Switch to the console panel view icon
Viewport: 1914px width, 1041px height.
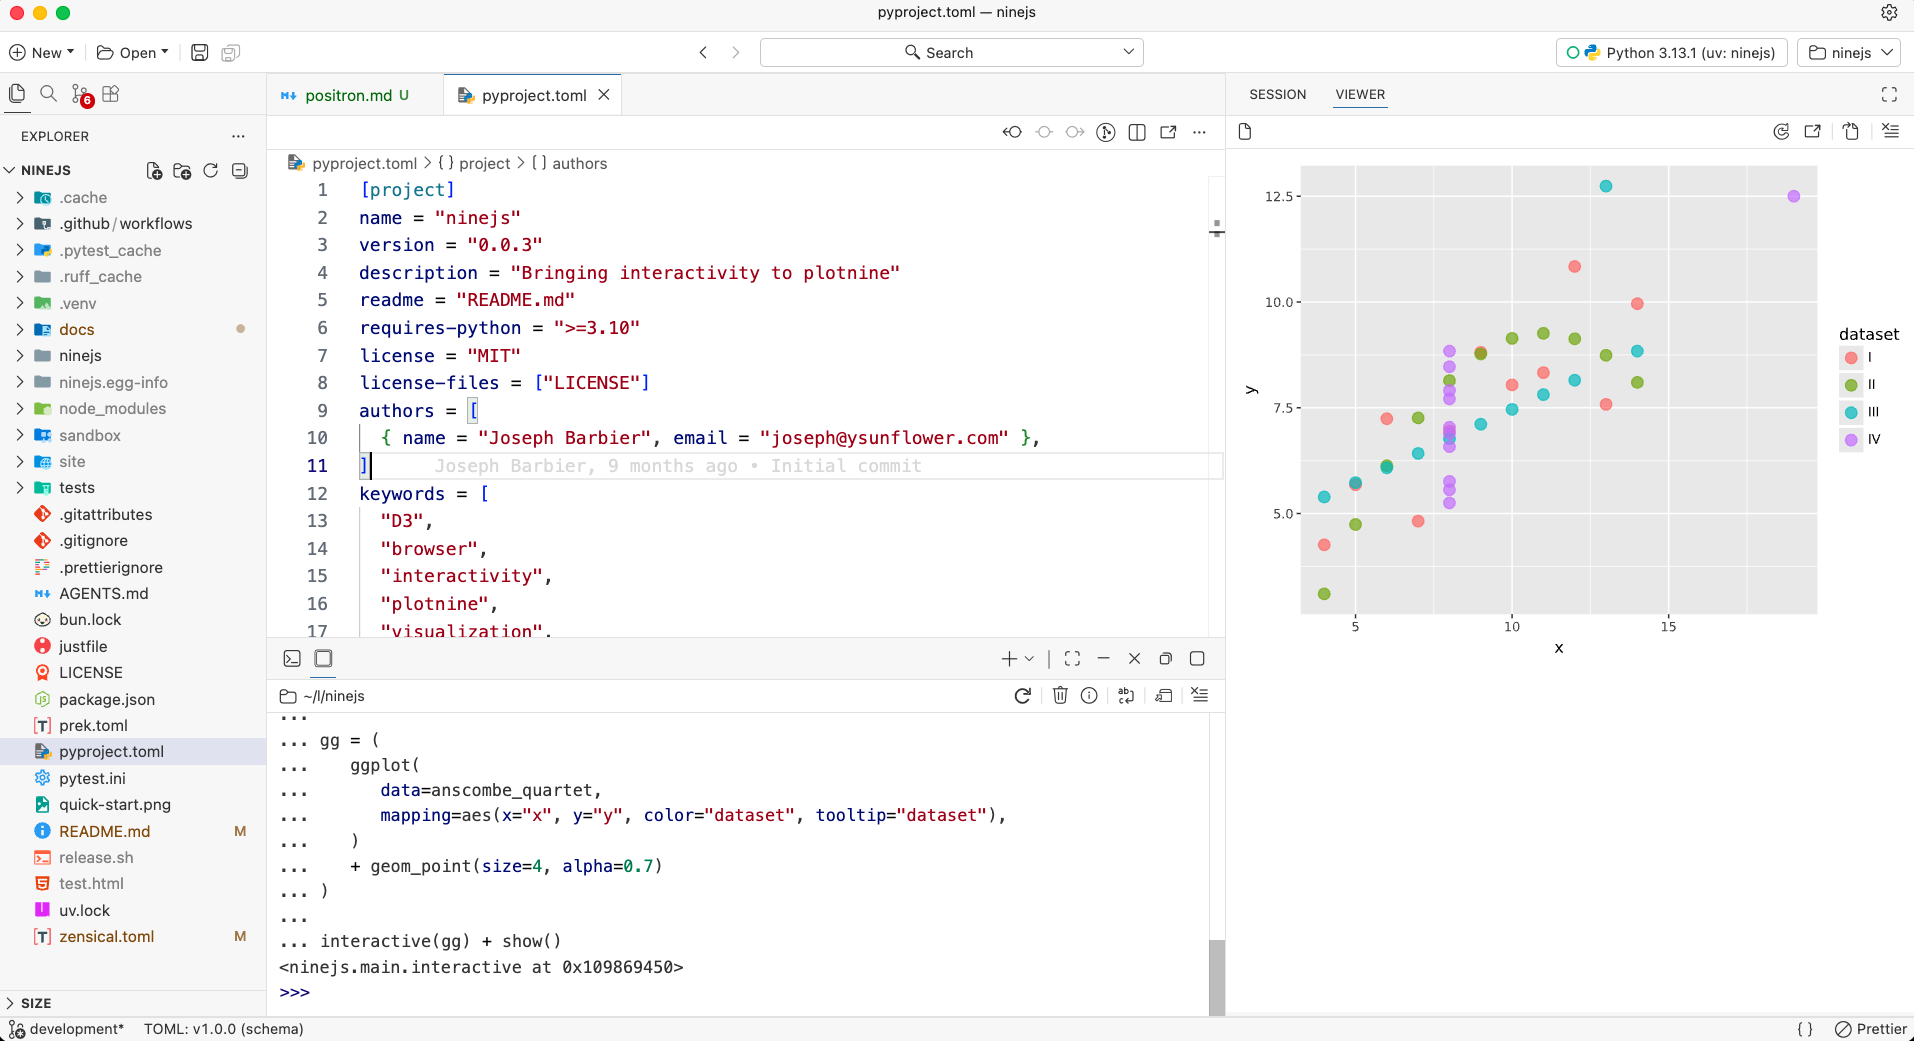323,659
